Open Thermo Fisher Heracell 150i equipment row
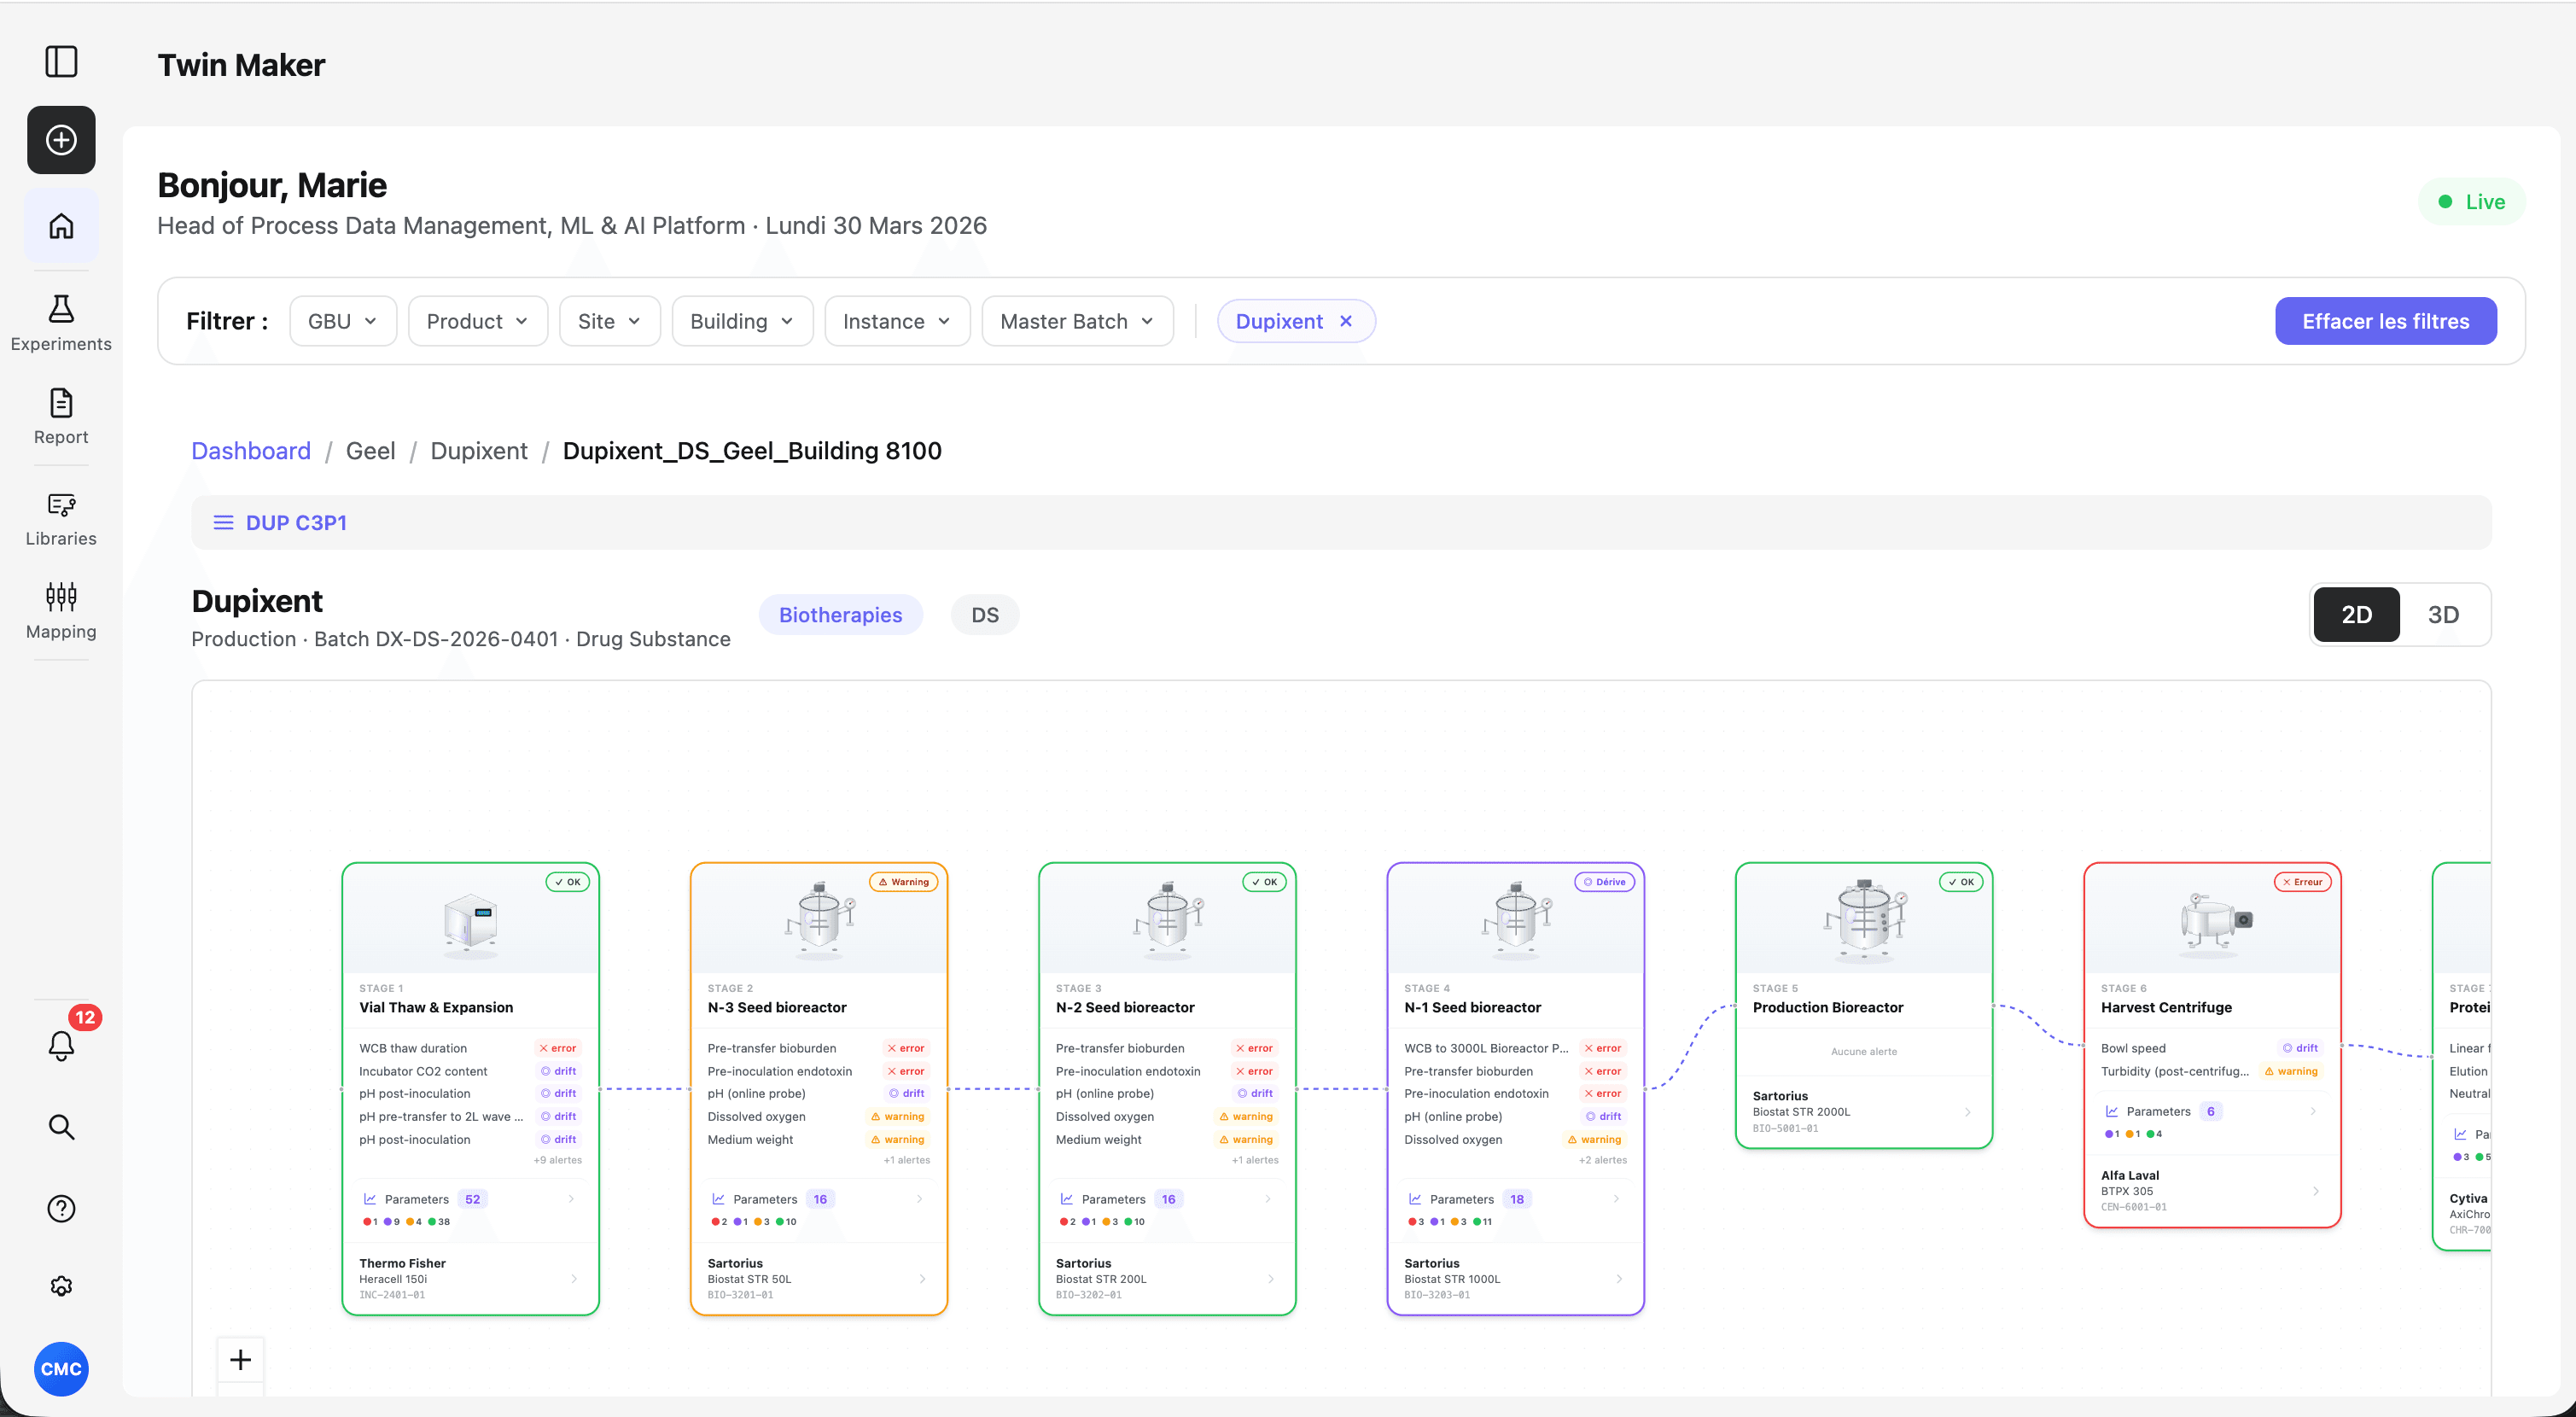 469,1278
